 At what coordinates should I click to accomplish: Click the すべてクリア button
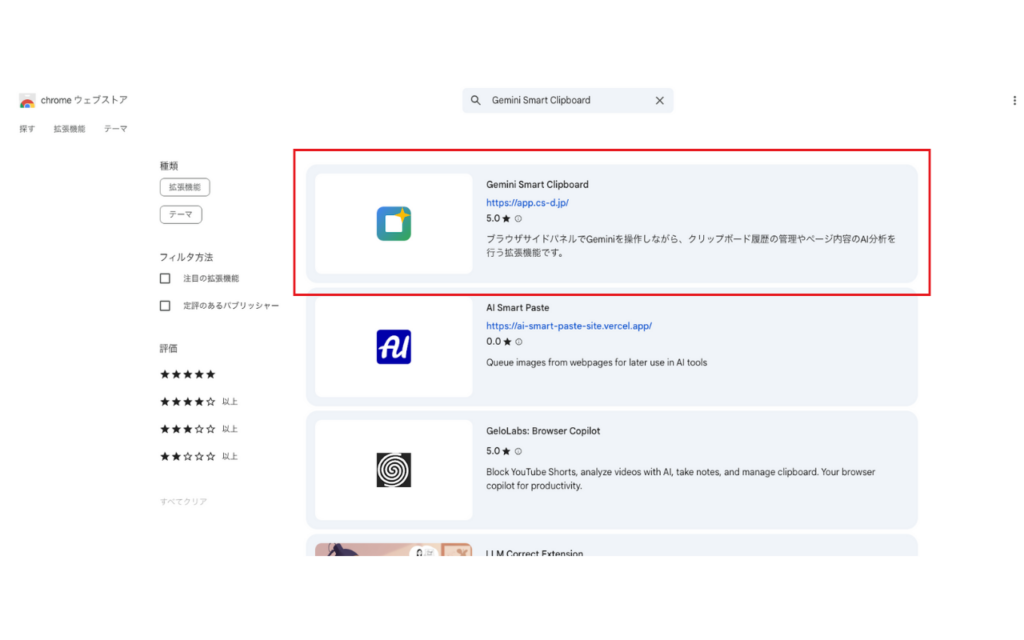coord(182,501)
